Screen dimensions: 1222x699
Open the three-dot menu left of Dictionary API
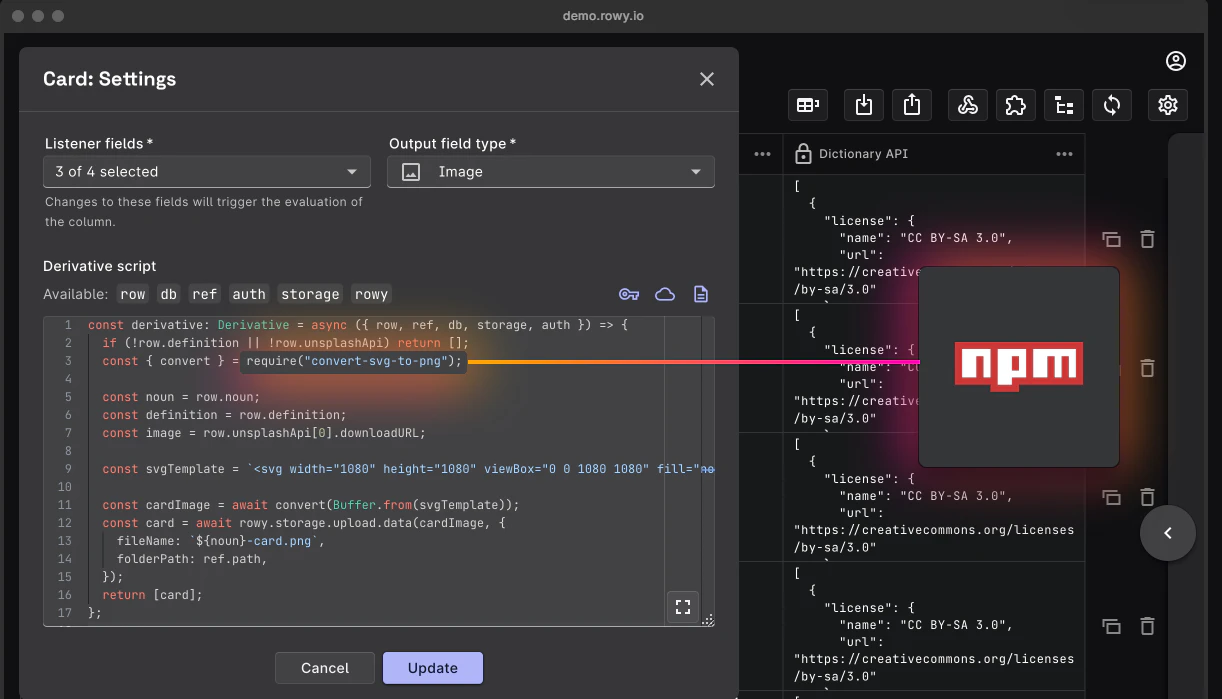pyautogui.click(x=762, y=154)
